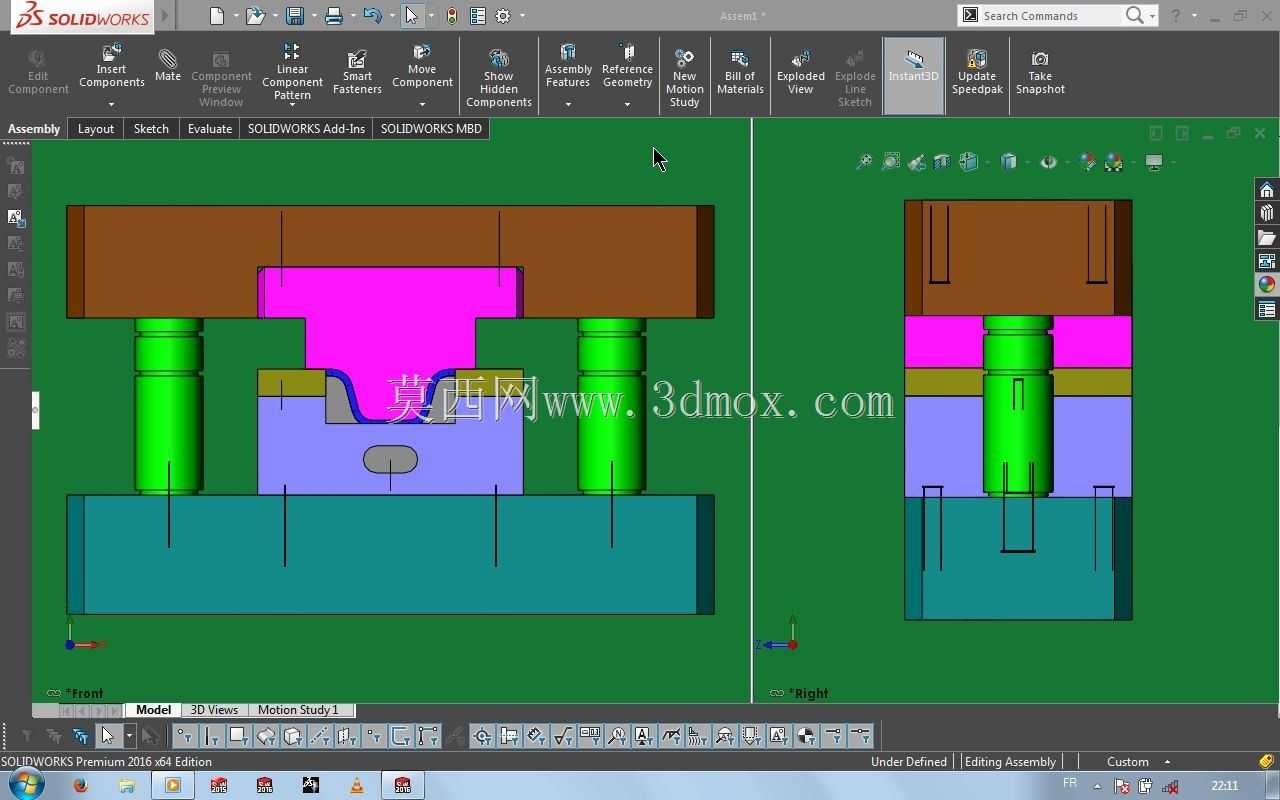1280x800 pixels.
Task: Click the Save icon in quick toolbar
Action: [x=294, y=15]
